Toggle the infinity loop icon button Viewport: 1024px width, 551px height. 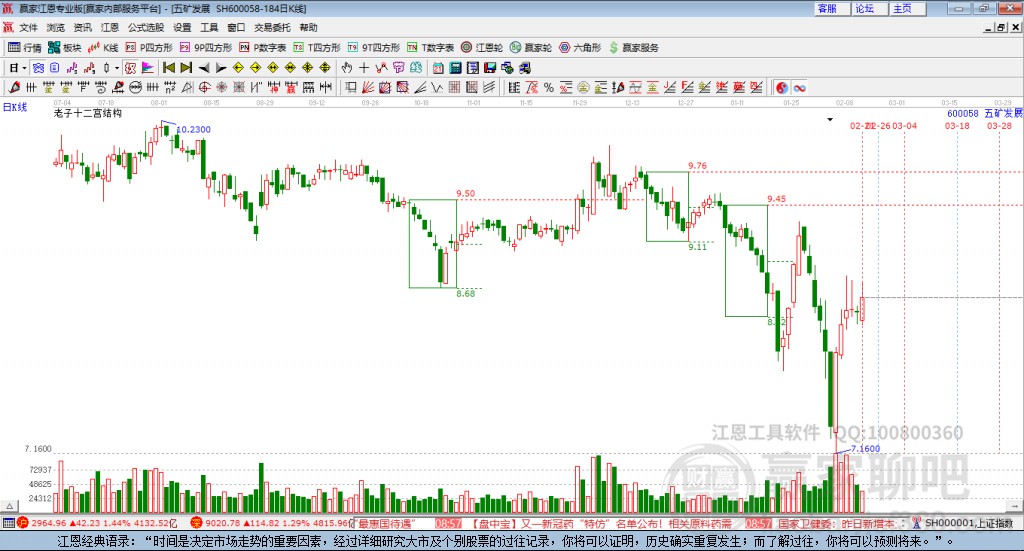point(799,87)
